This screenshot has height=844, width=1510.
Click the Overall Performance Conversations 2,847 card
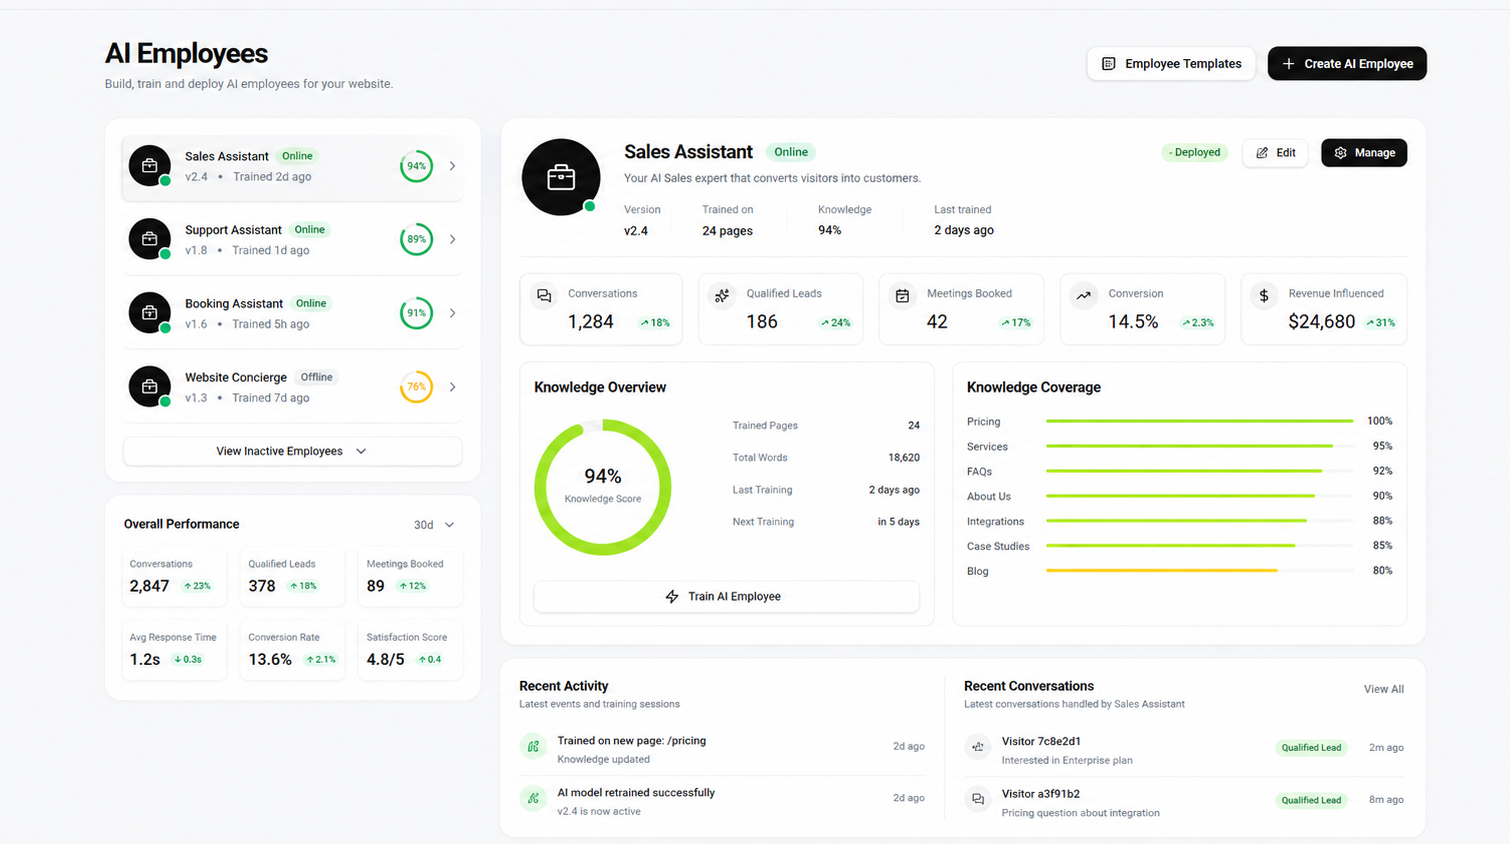coord(174,577)
